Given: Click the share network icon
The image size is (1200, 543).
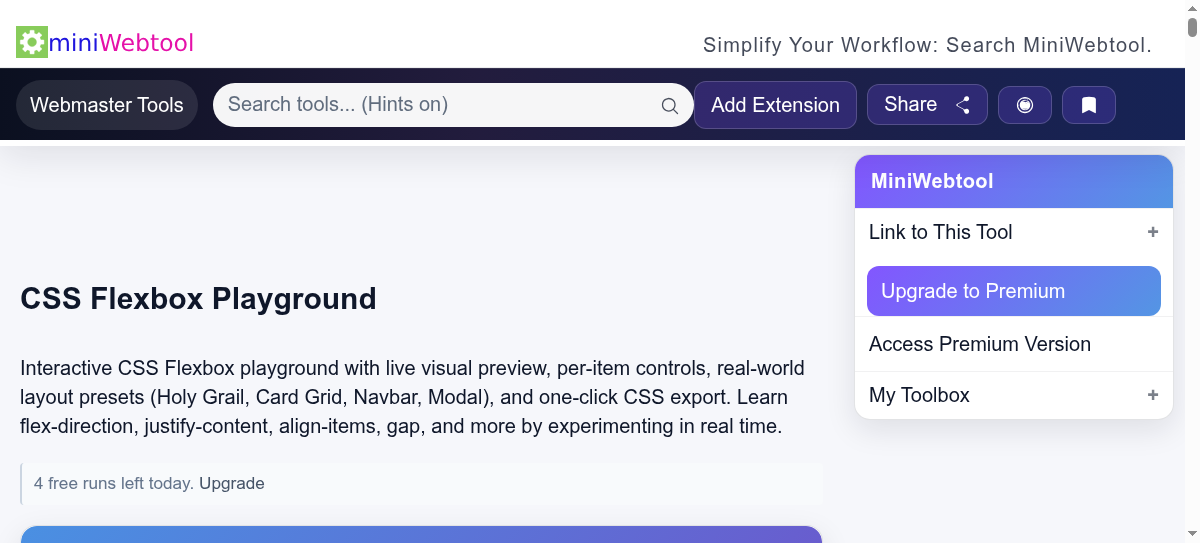Looking at the screenshot, I should pyautogui.click(x=963, y=105).
